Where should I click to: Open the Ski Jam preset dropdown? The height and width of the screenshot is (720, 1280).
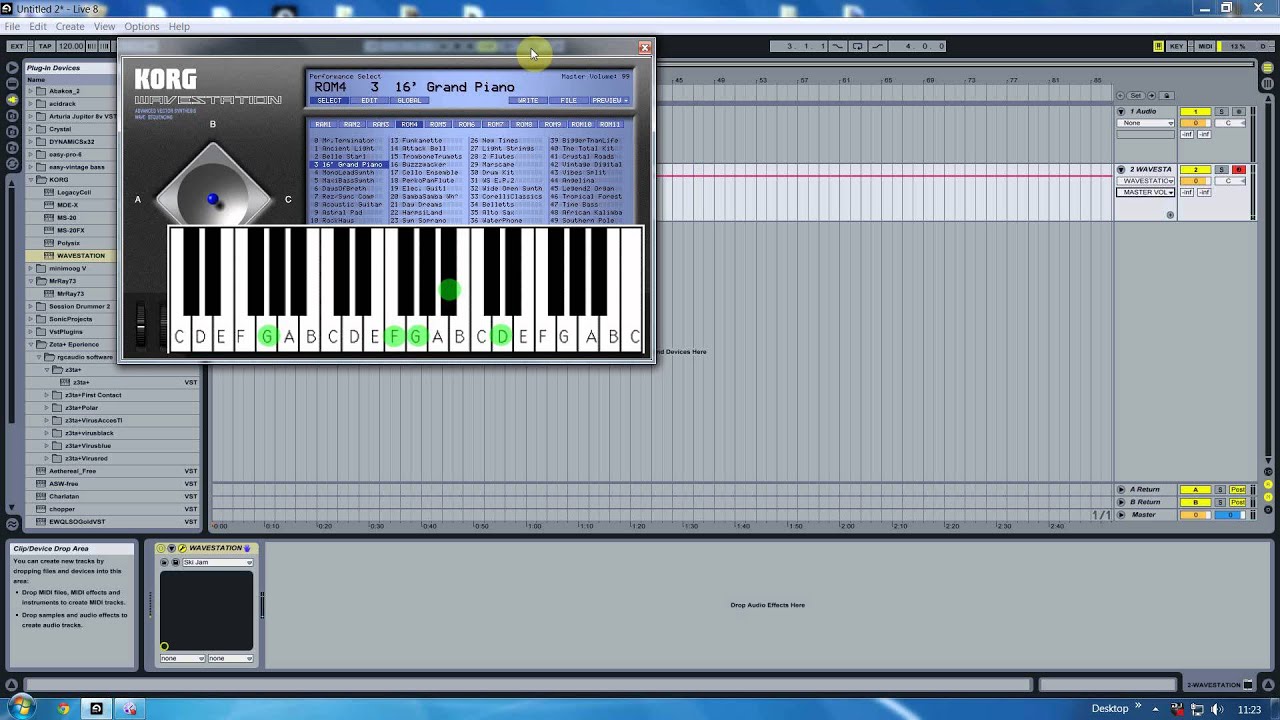[217, 562]
